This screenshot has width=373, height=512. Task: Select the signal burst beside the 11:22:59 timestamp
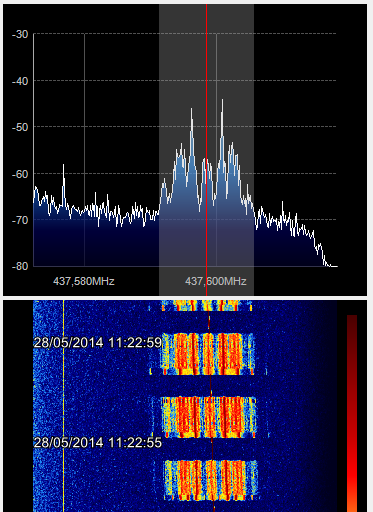tap(208, 354)
